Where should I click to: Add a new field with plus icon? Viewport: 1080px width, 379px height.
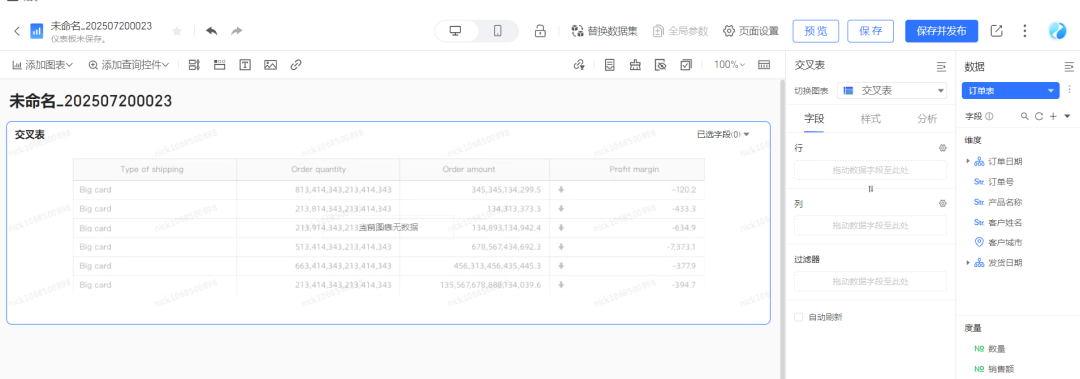click(1052, 116)
